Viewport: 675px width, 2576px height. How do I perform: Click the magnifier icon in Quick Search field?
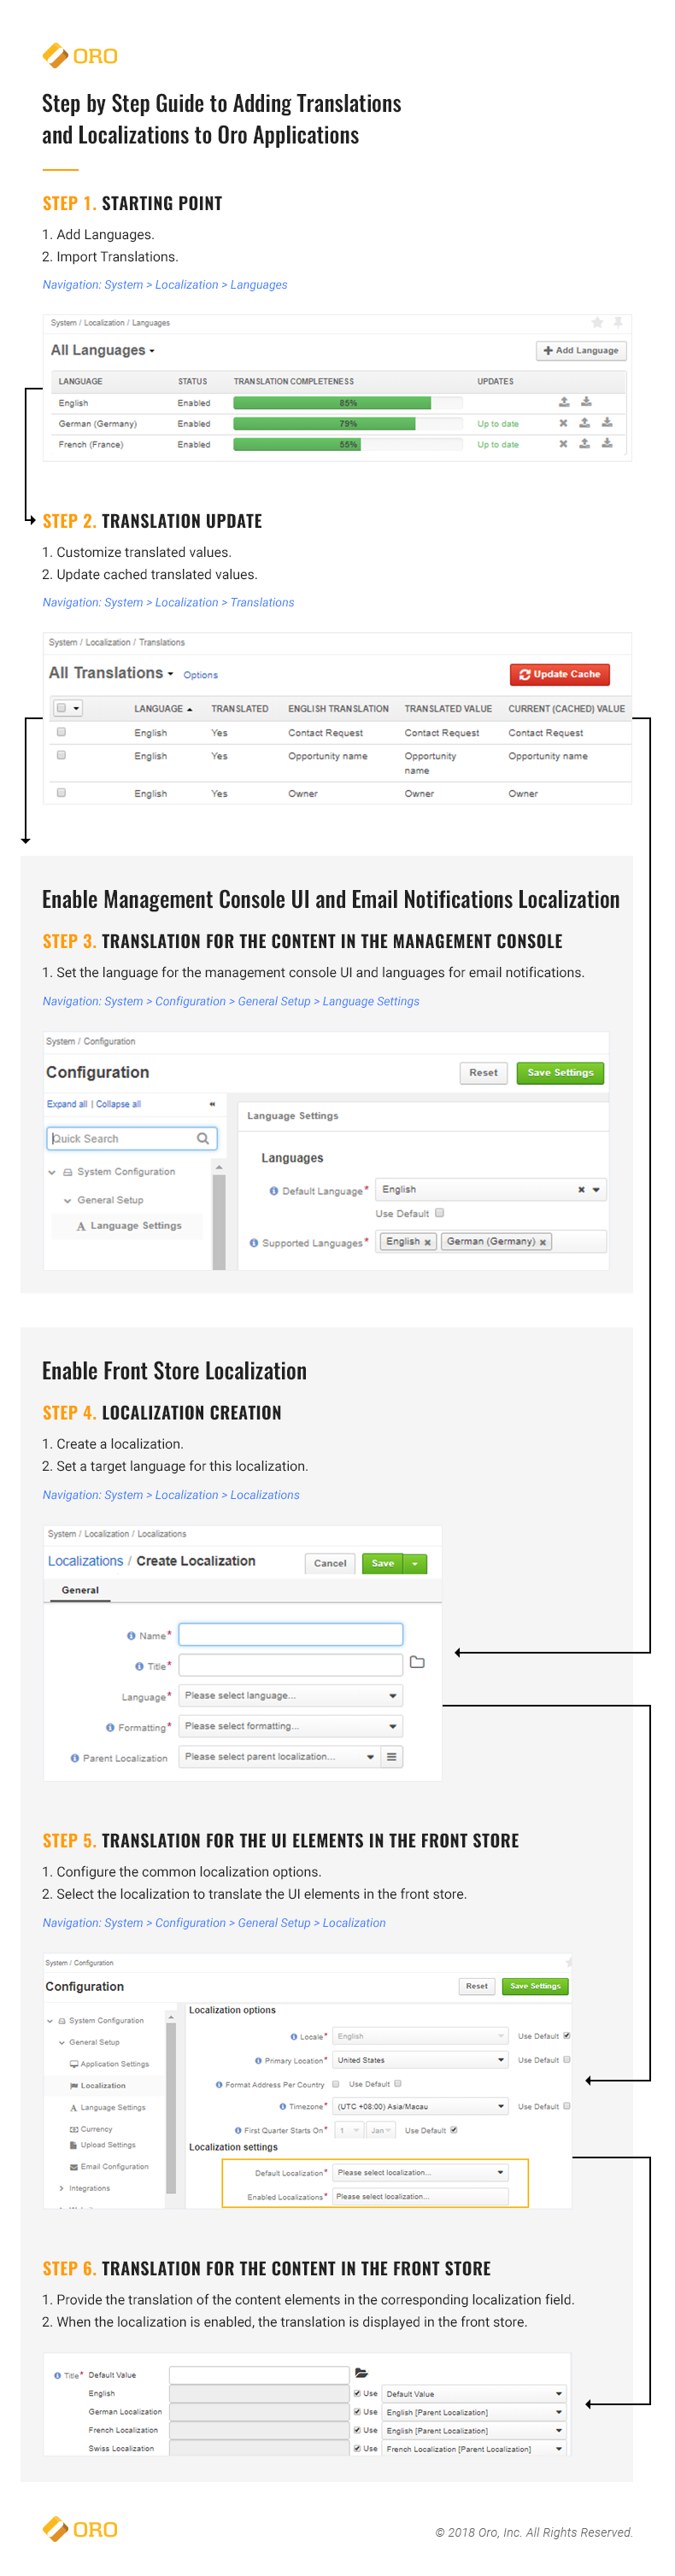[203, 1138]
